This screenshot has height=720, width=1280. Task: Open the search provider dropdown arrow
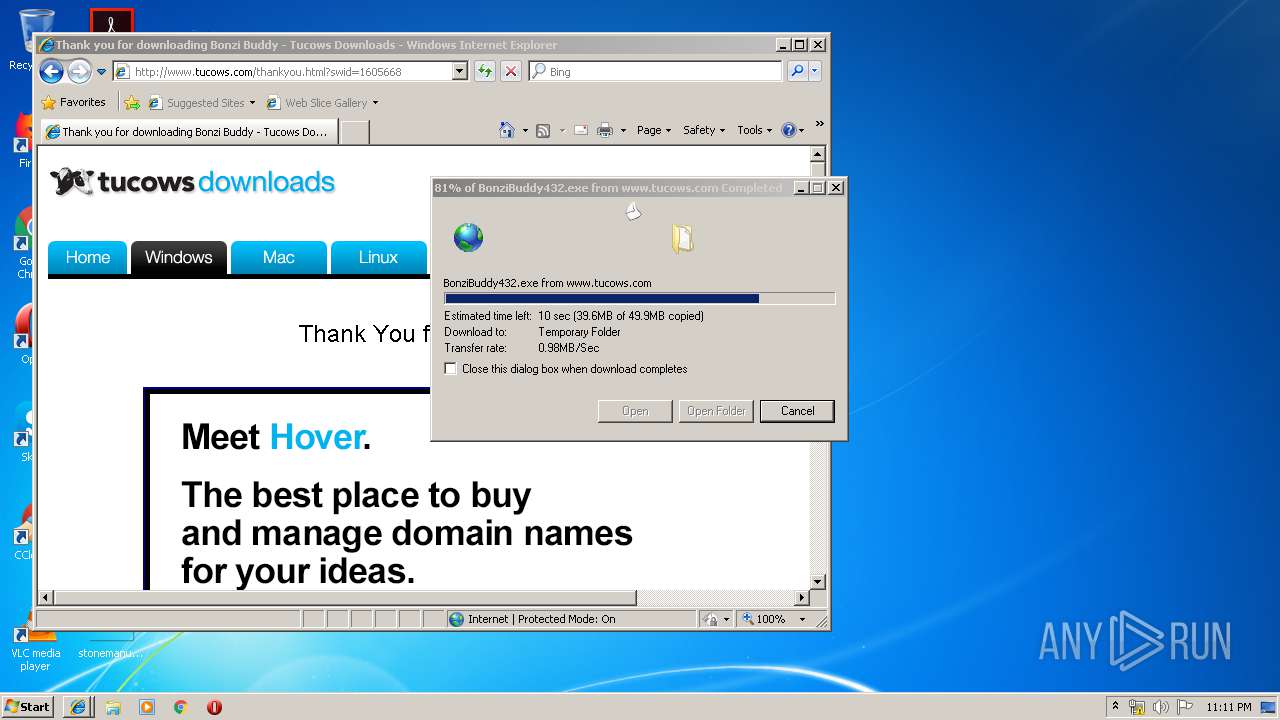815,71
